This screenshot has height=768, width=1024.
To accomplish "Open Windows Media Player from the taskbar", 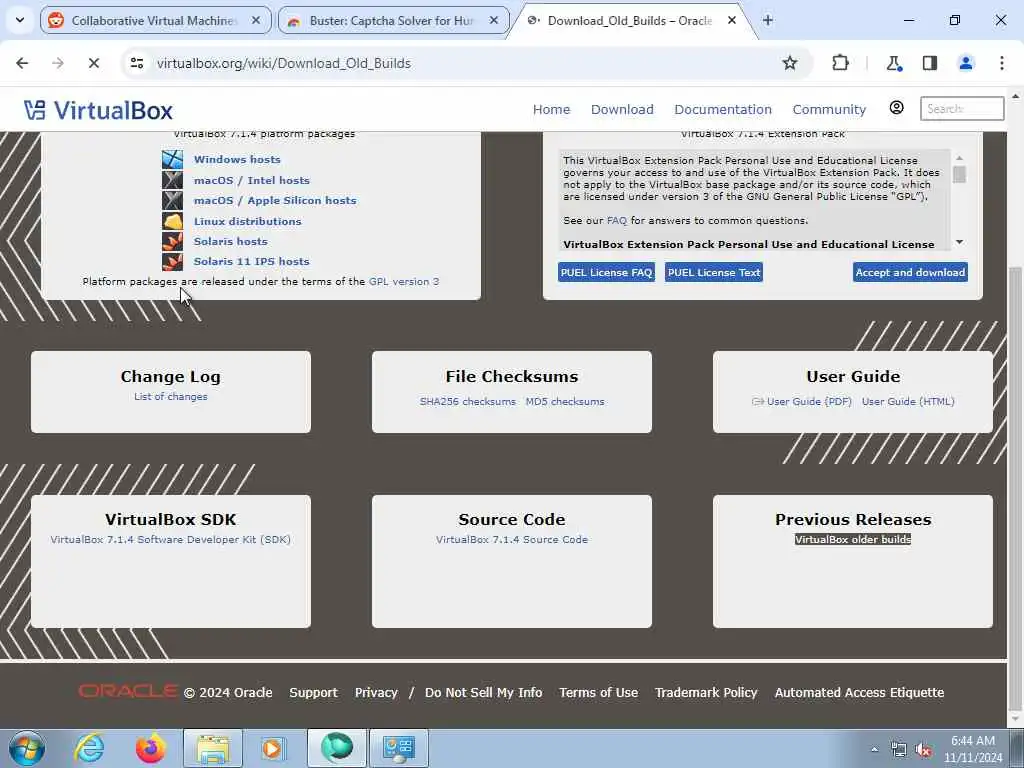I will (272, 748).
